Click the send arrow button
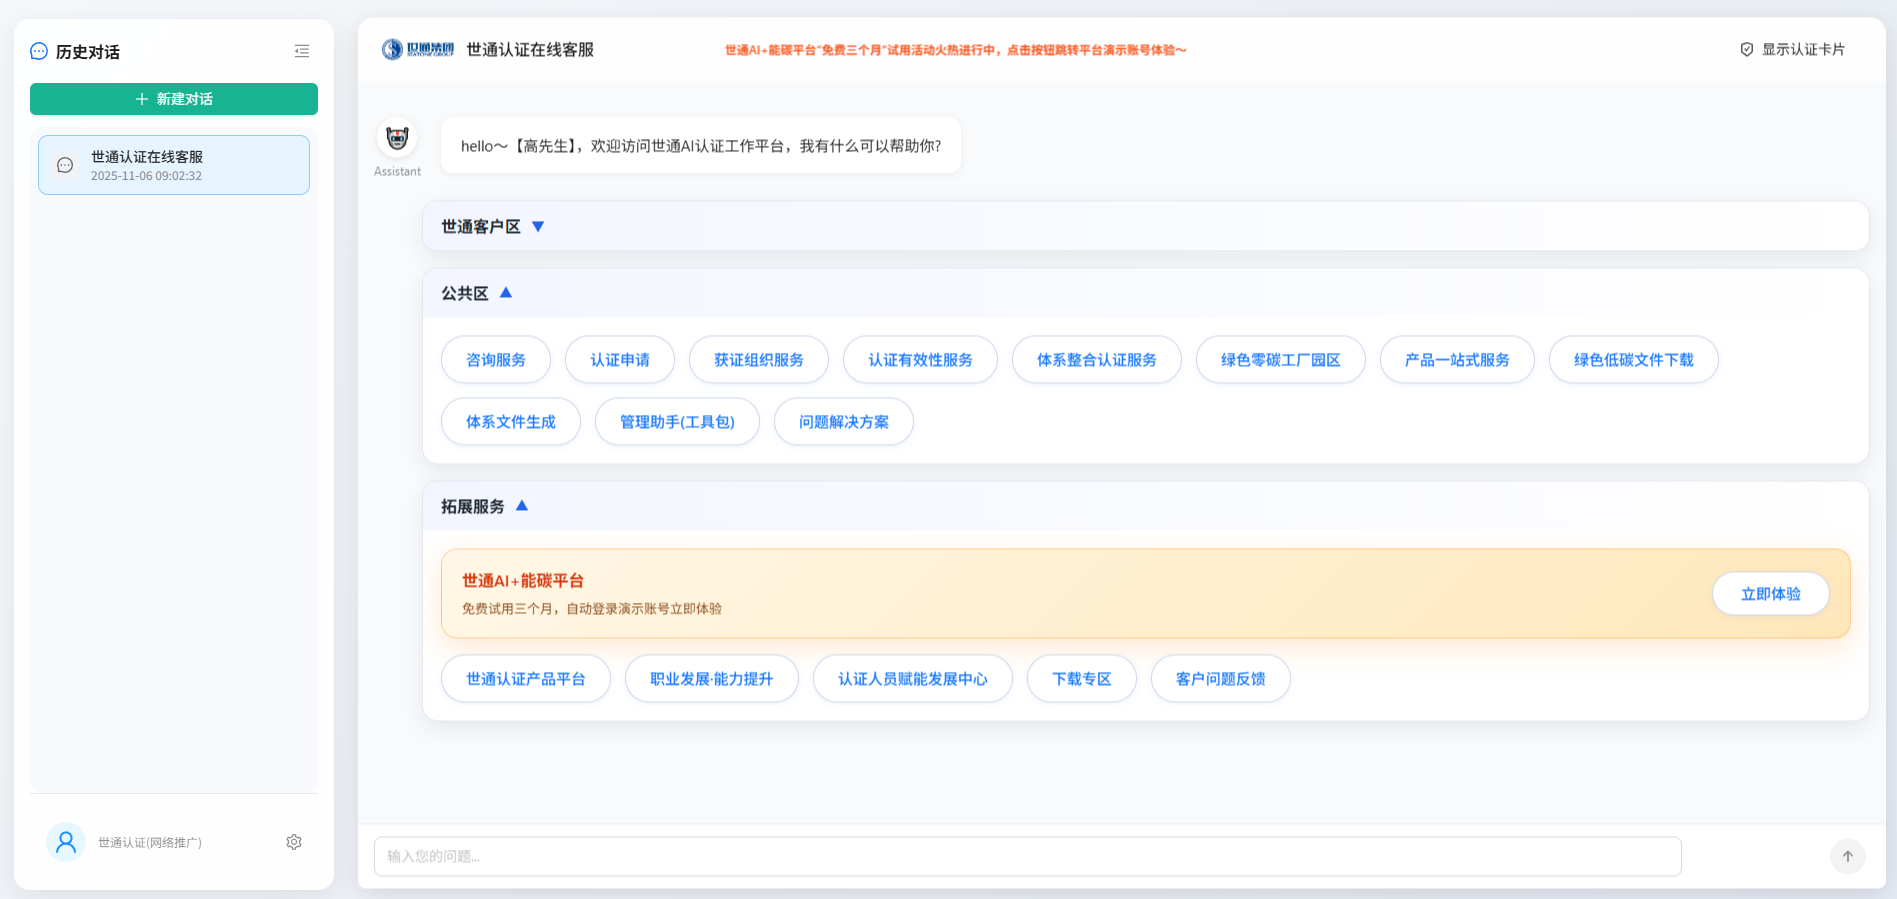 click(x=1848, y=856)
